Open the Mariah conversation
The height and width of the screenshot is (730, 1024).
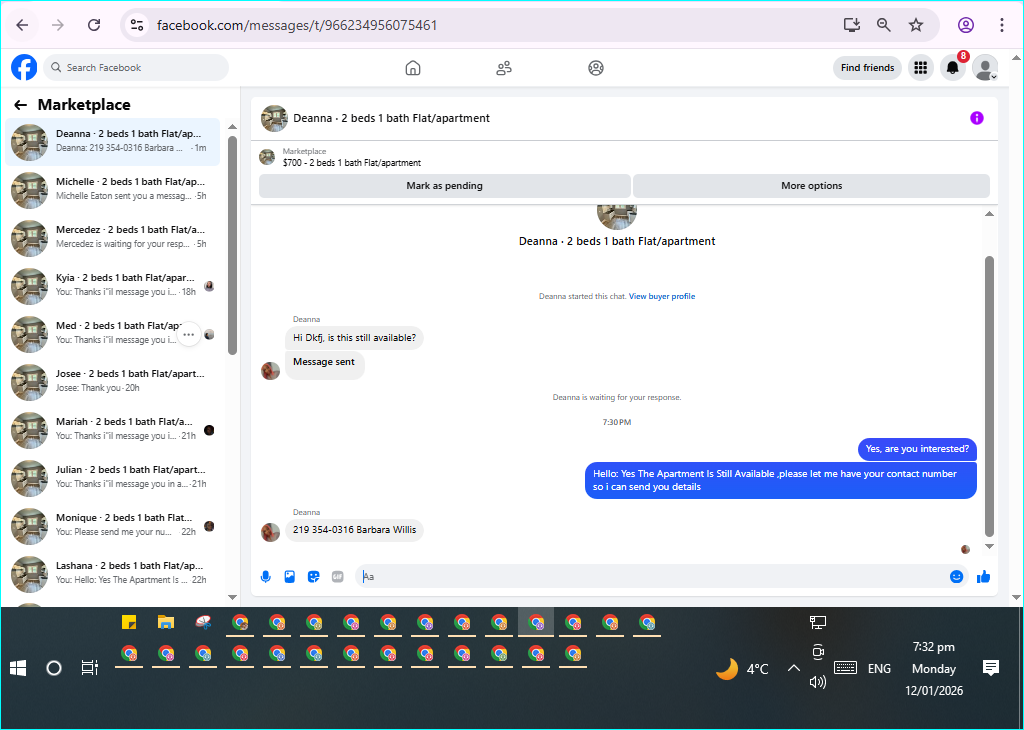[x=112, y=430]
